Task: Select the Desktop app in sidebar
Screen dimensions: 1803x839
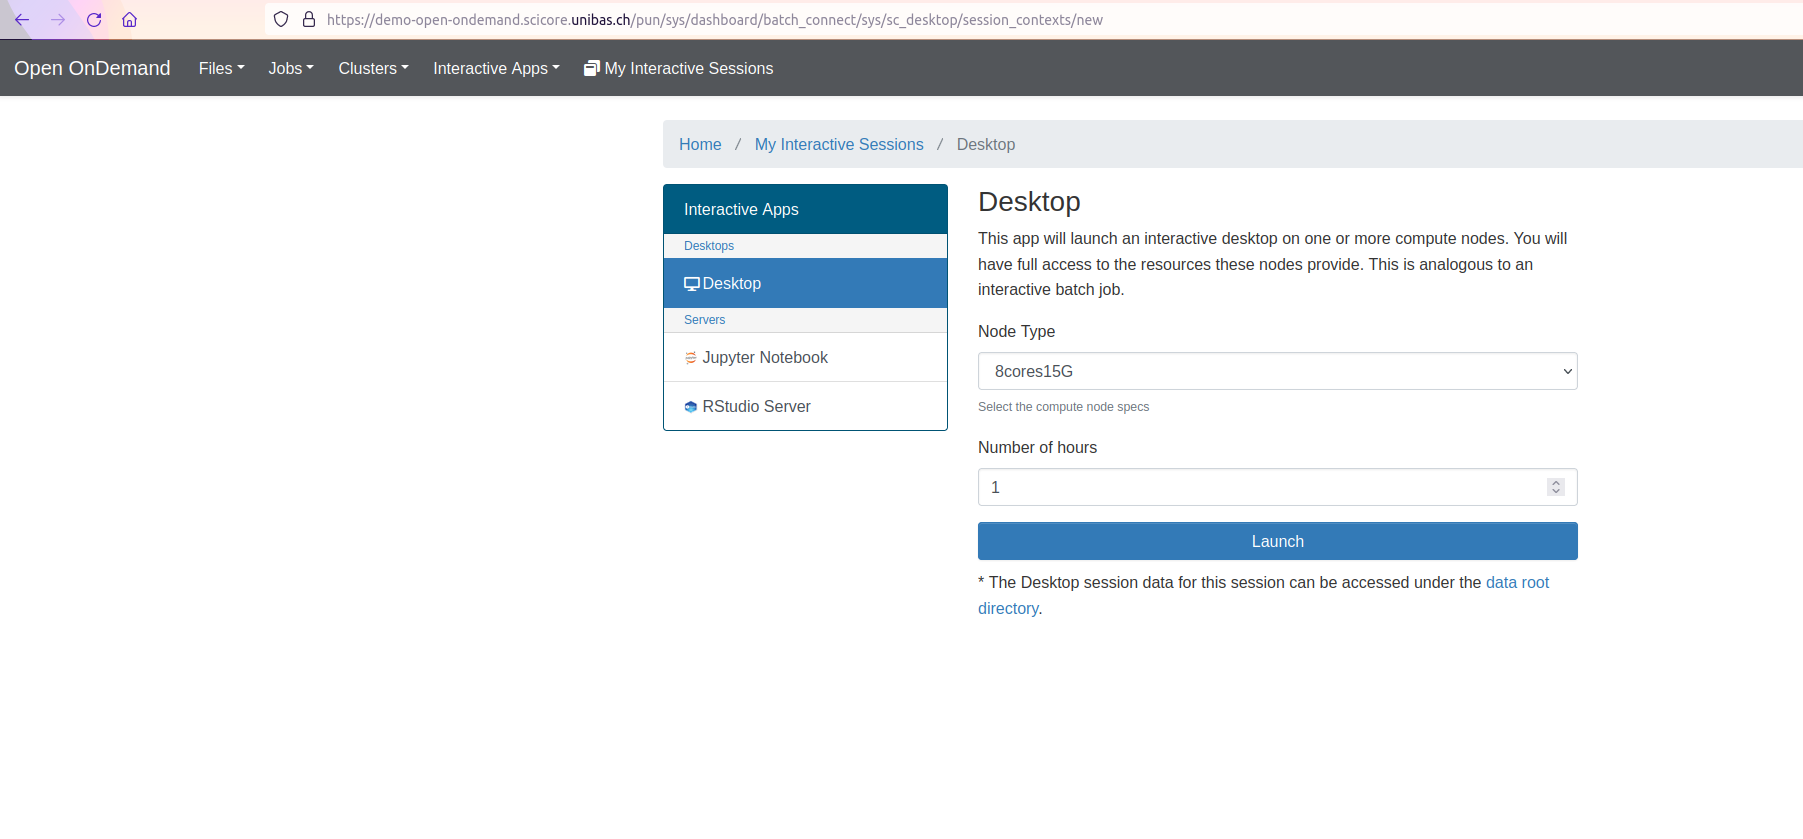Action: 731,284
